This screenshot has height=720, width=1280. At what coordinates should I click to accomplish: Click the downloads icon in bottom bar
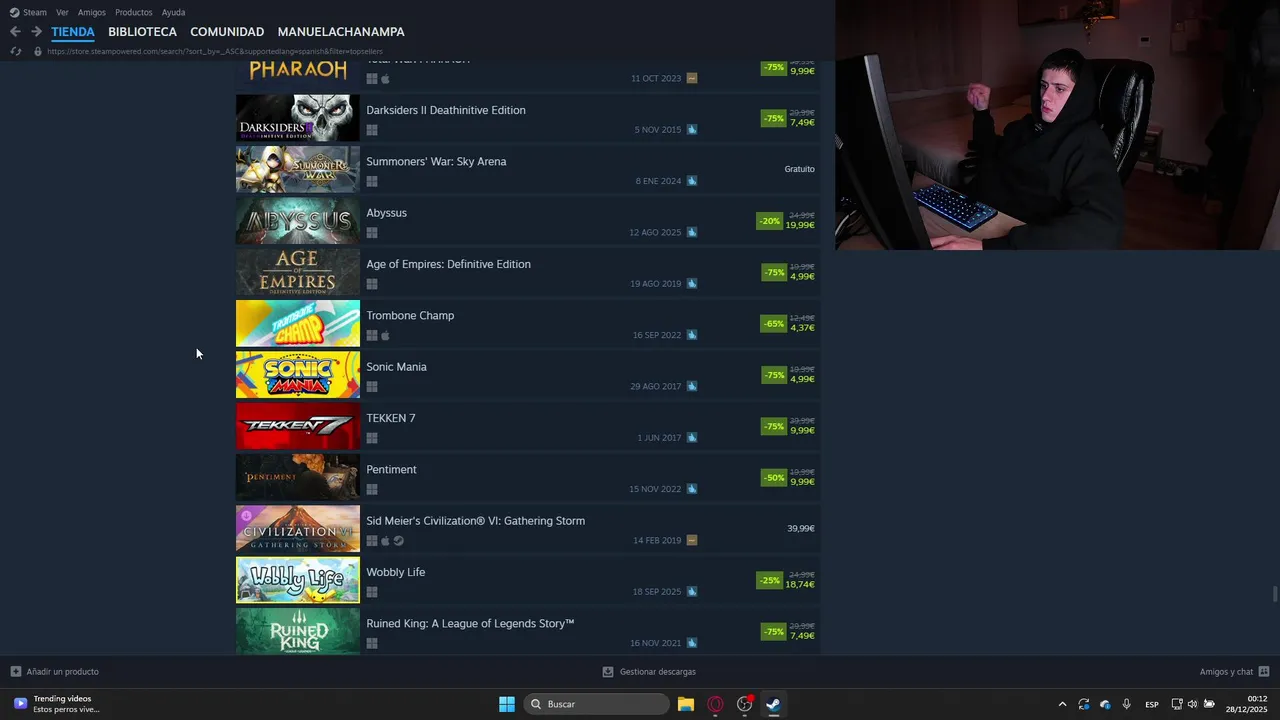(x=608, y=672)
